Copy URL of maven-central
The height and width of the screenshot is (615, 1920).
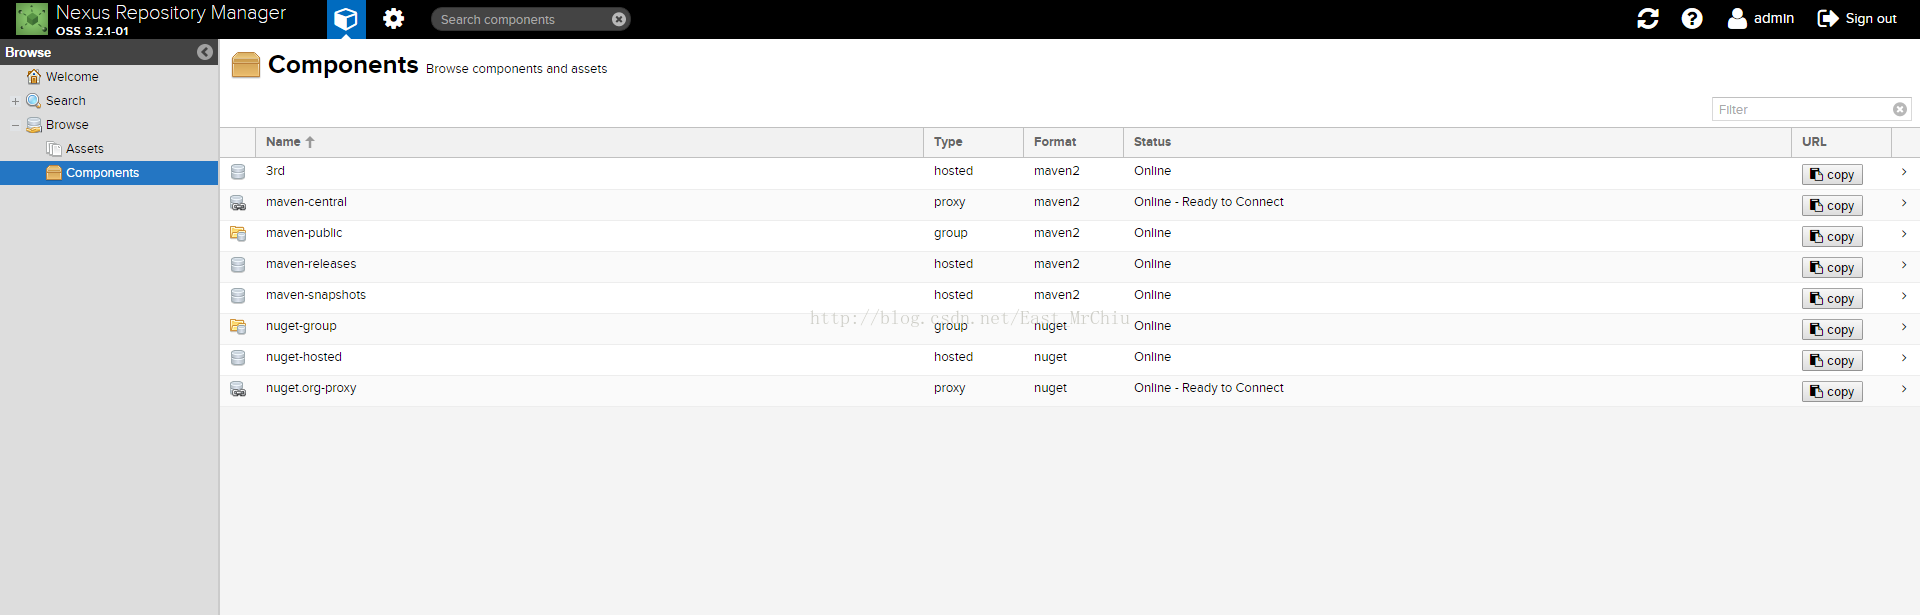pos(1832,206)
